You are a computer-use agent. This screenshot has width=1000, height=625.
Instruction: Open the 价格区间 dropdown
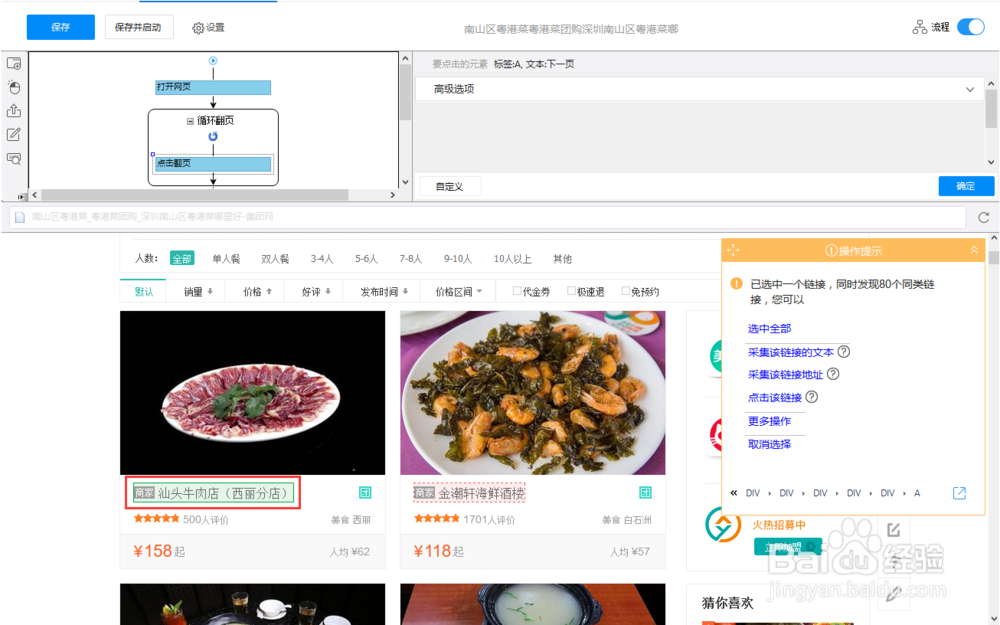click(459, 291)
